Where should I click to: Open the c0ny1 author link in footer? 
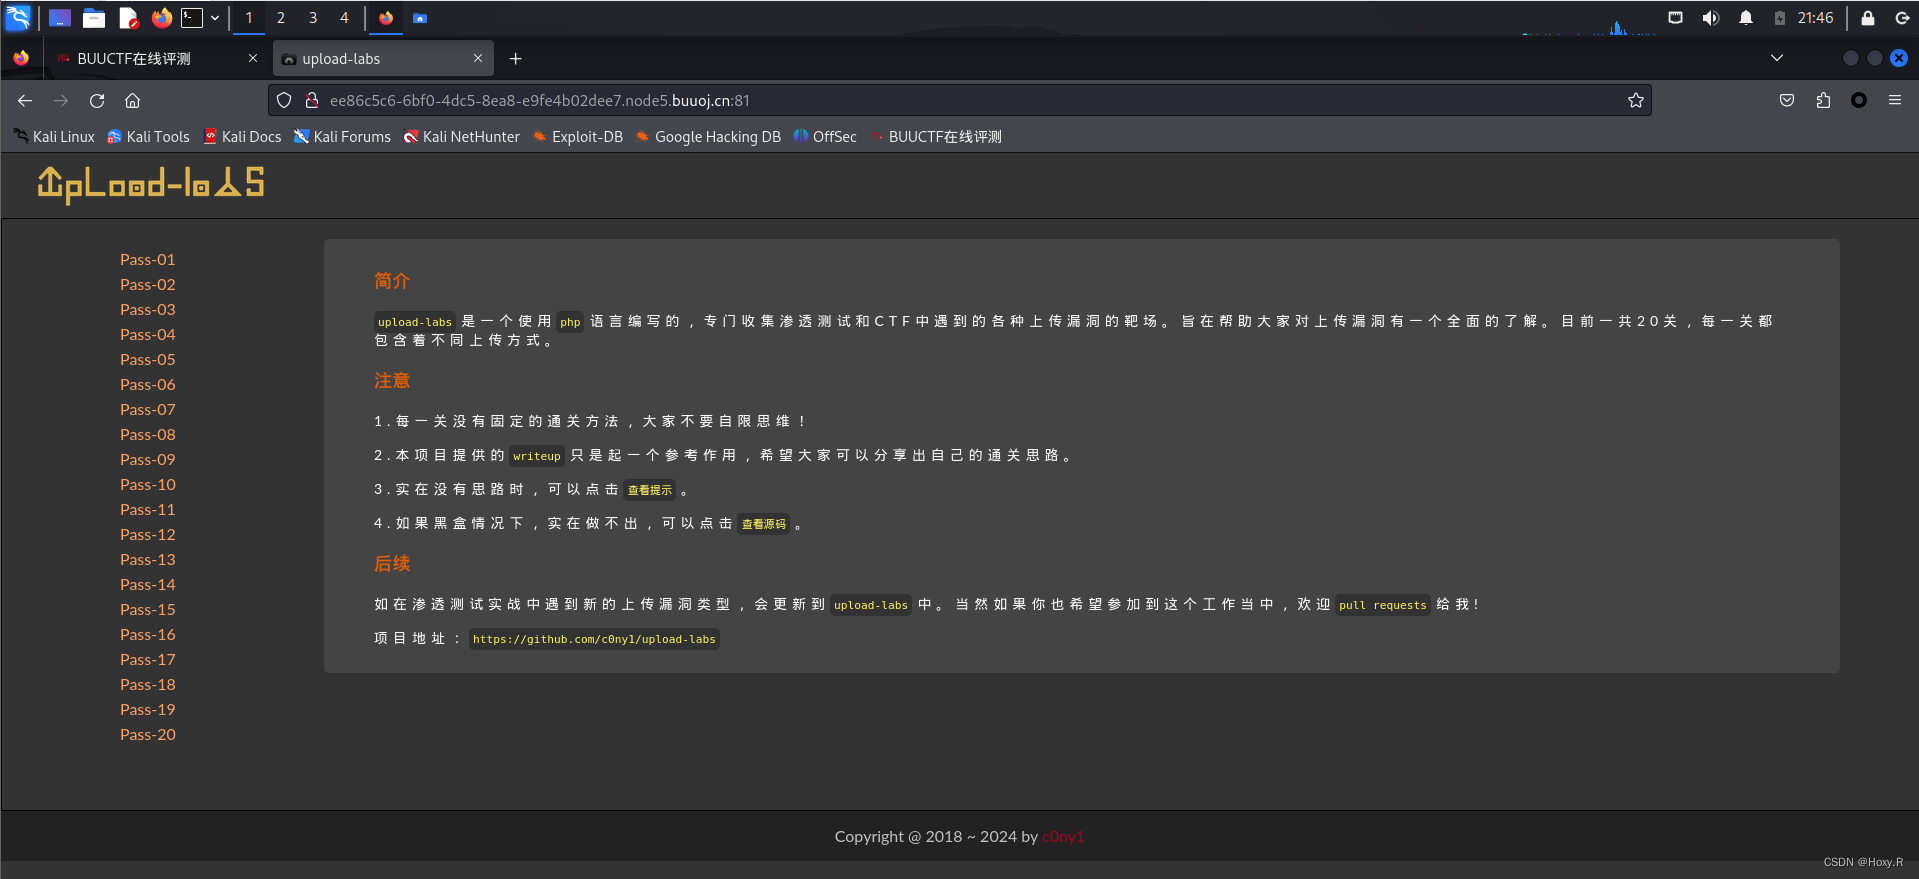(1063, 836)
